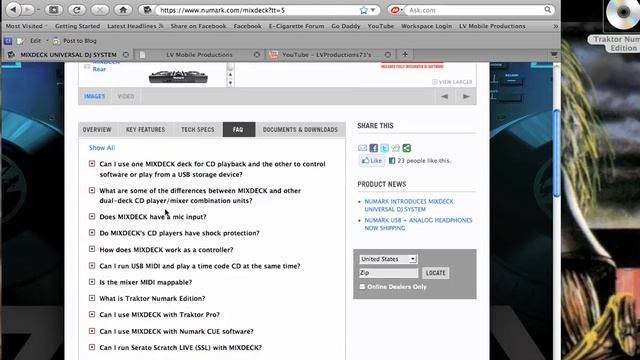Close the MIXDECK UNIVERSAL DJ SYSTEM tab
Image resolution: width=640 pixels, height=360 pixels.
pos(126,54)
